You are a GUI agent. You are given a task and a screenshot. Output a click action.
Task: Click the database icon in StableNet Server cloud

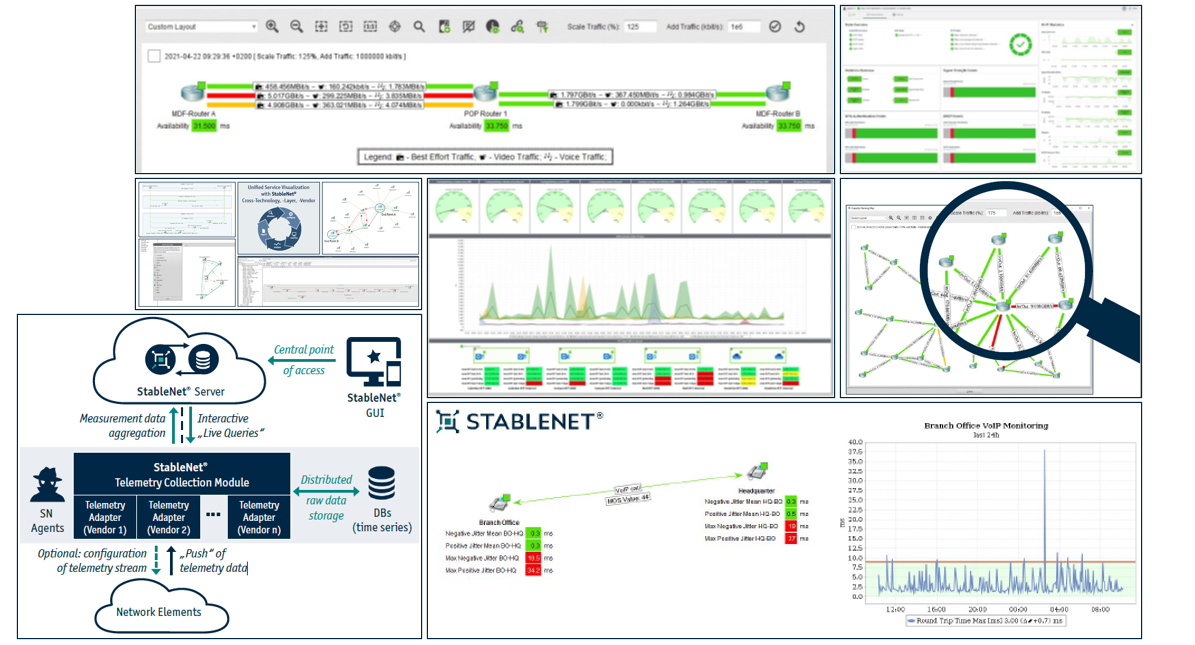[203, 359]
